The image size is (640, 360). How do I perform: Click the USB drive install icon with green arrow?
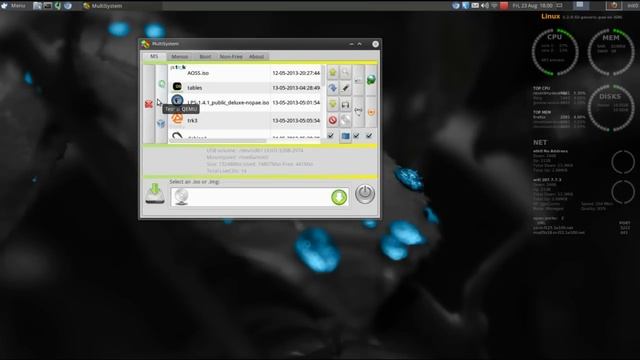[x=155, y=194]
